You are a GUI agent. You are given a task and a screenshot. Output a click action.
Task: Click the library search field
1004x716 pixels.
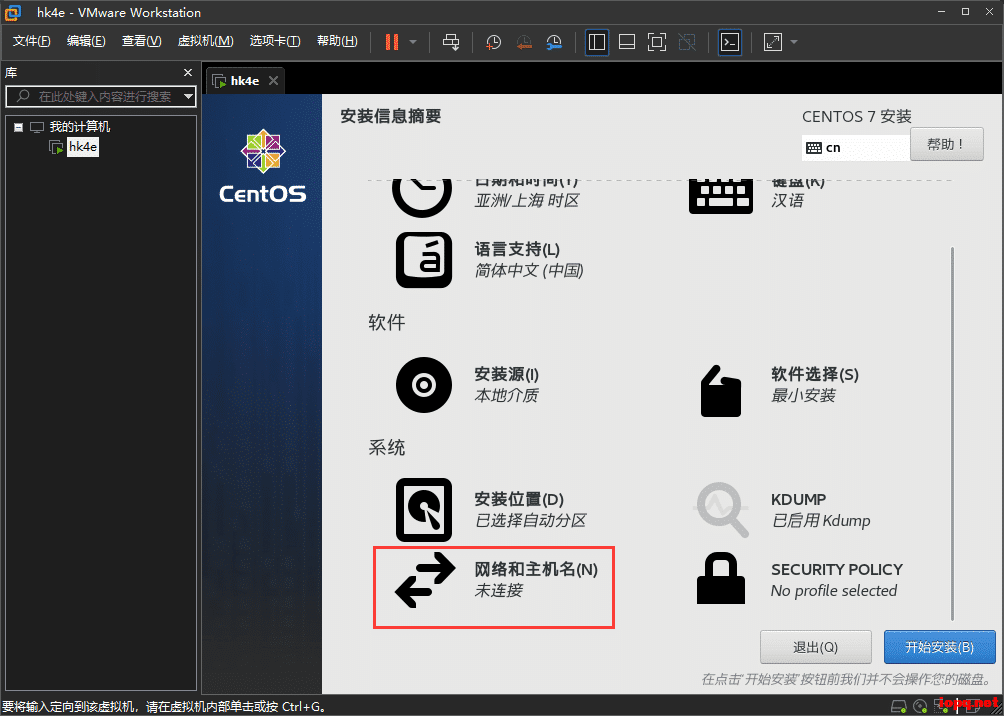(100, 96)
